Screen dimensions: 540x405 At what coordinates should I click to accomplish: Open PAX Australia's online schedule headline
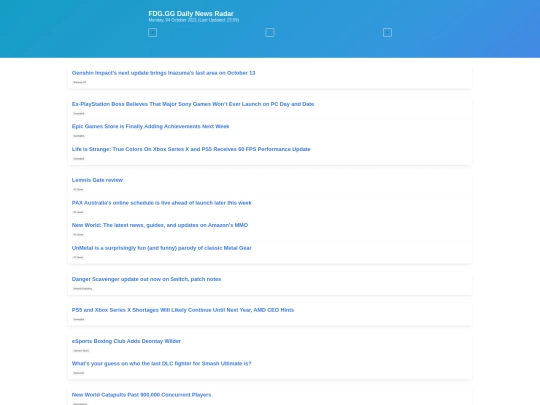[162, 203]
